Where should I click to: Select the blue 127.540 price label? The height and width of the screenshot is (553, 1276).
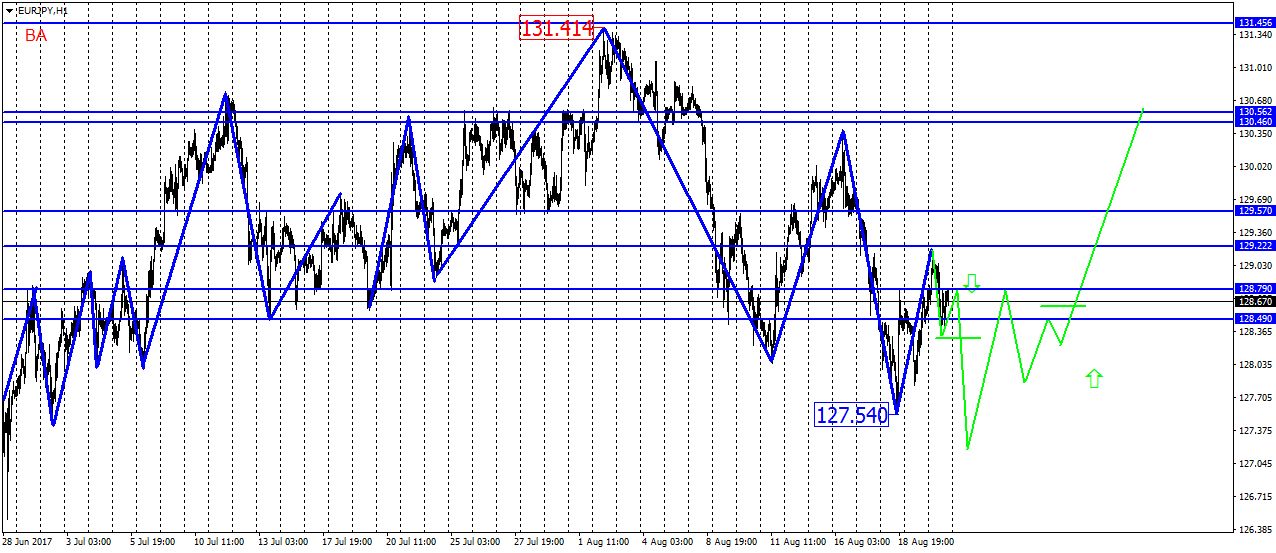(852, 415)
